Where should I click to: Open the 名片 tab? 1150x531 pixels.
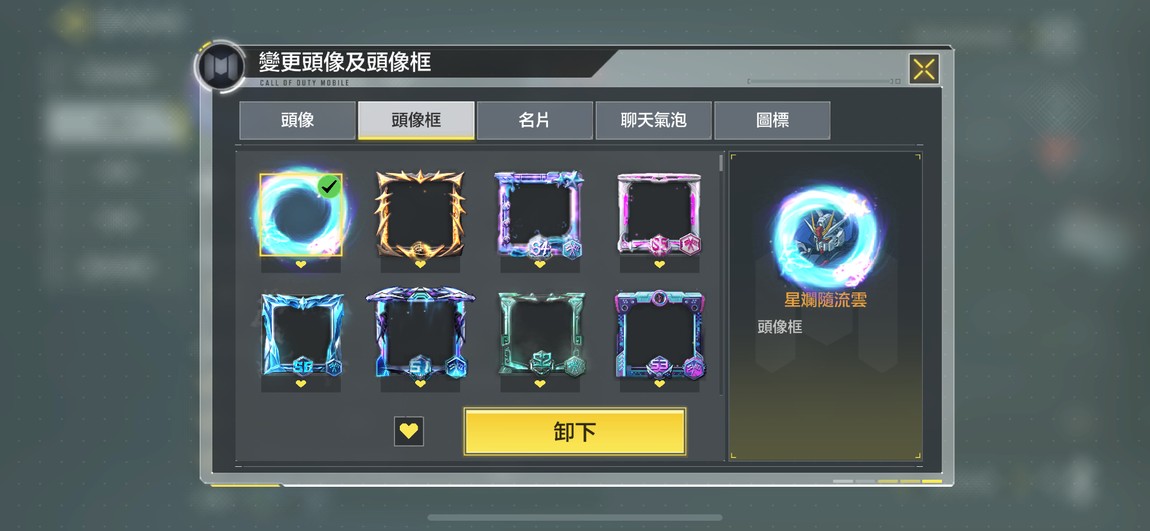tap(535, 120)
